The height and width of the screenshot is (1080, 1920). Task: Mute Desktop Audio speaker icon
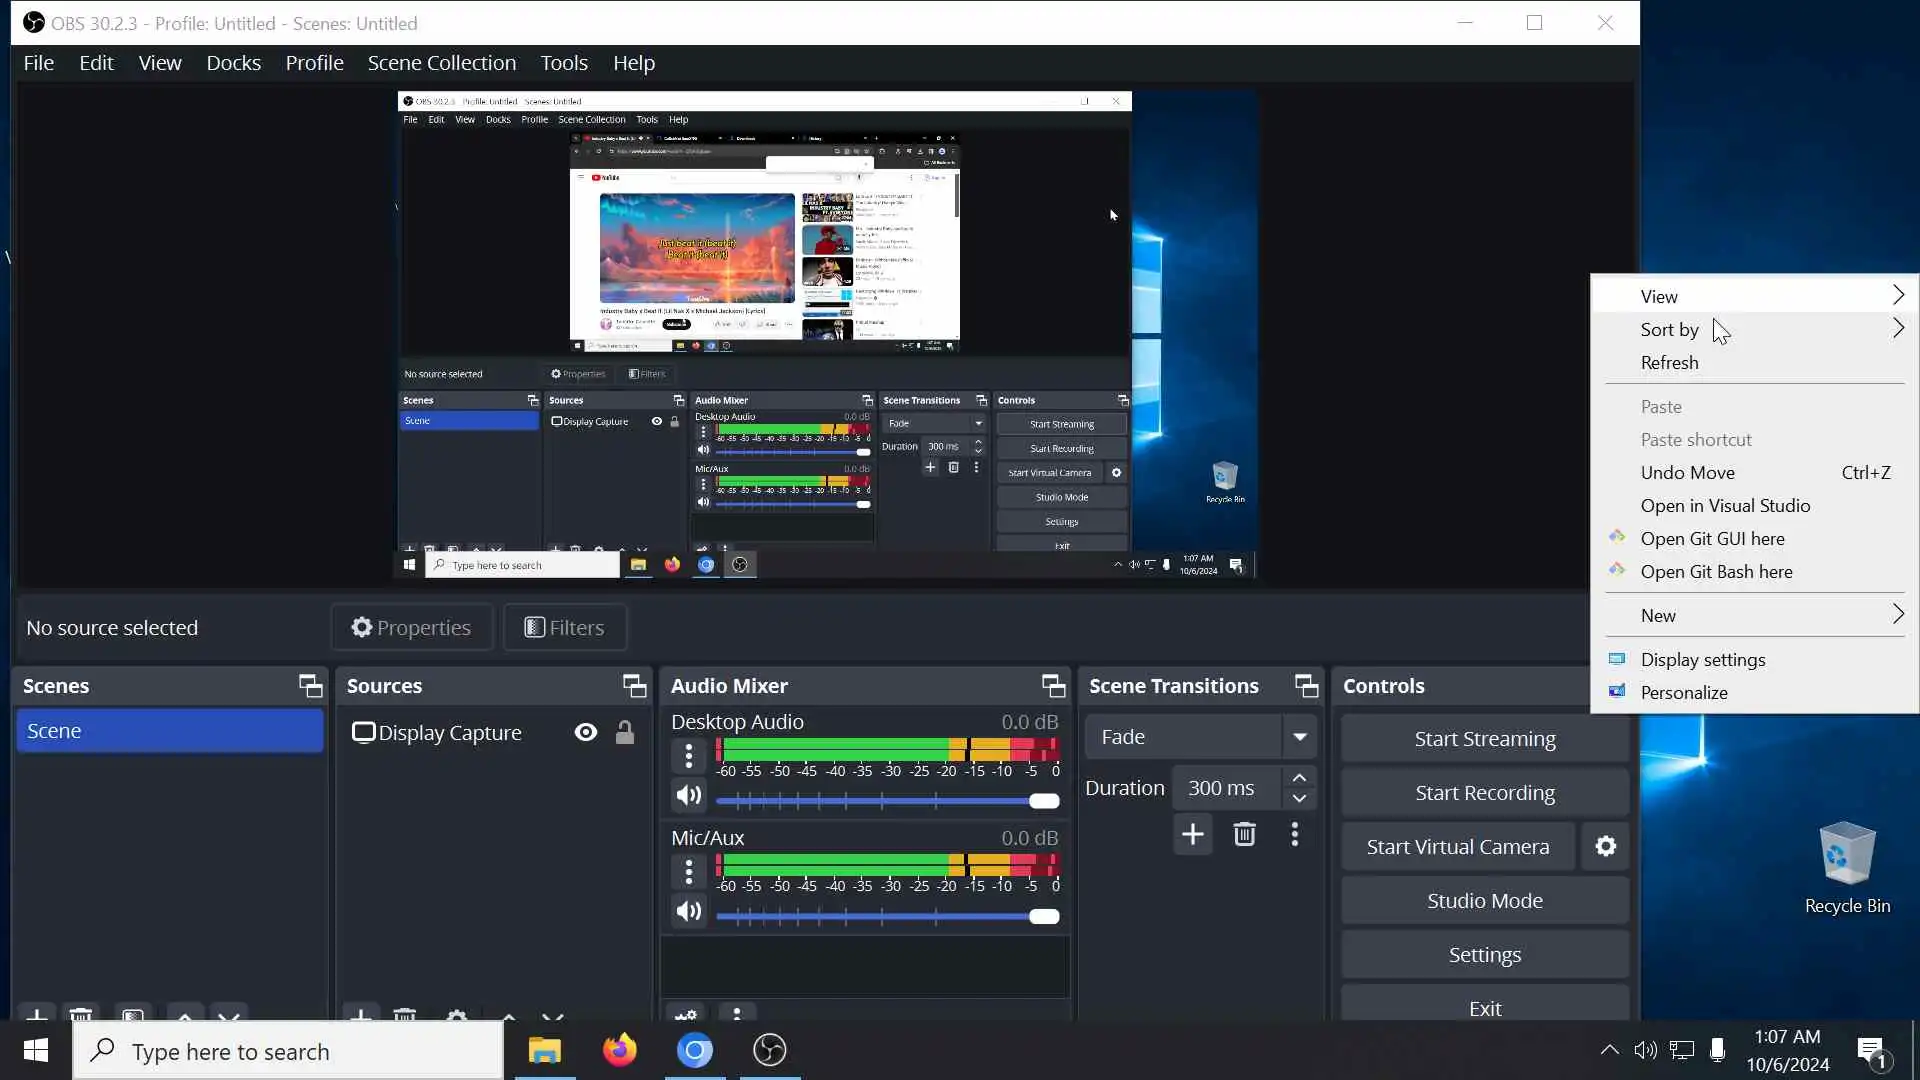point(689,796)
